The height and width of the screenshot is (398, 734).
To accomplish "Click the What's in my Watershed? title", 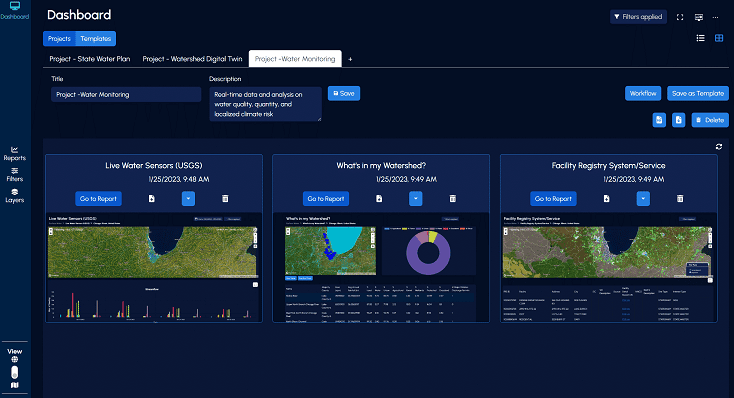I will pyautogui.click(x=381, y=165).
